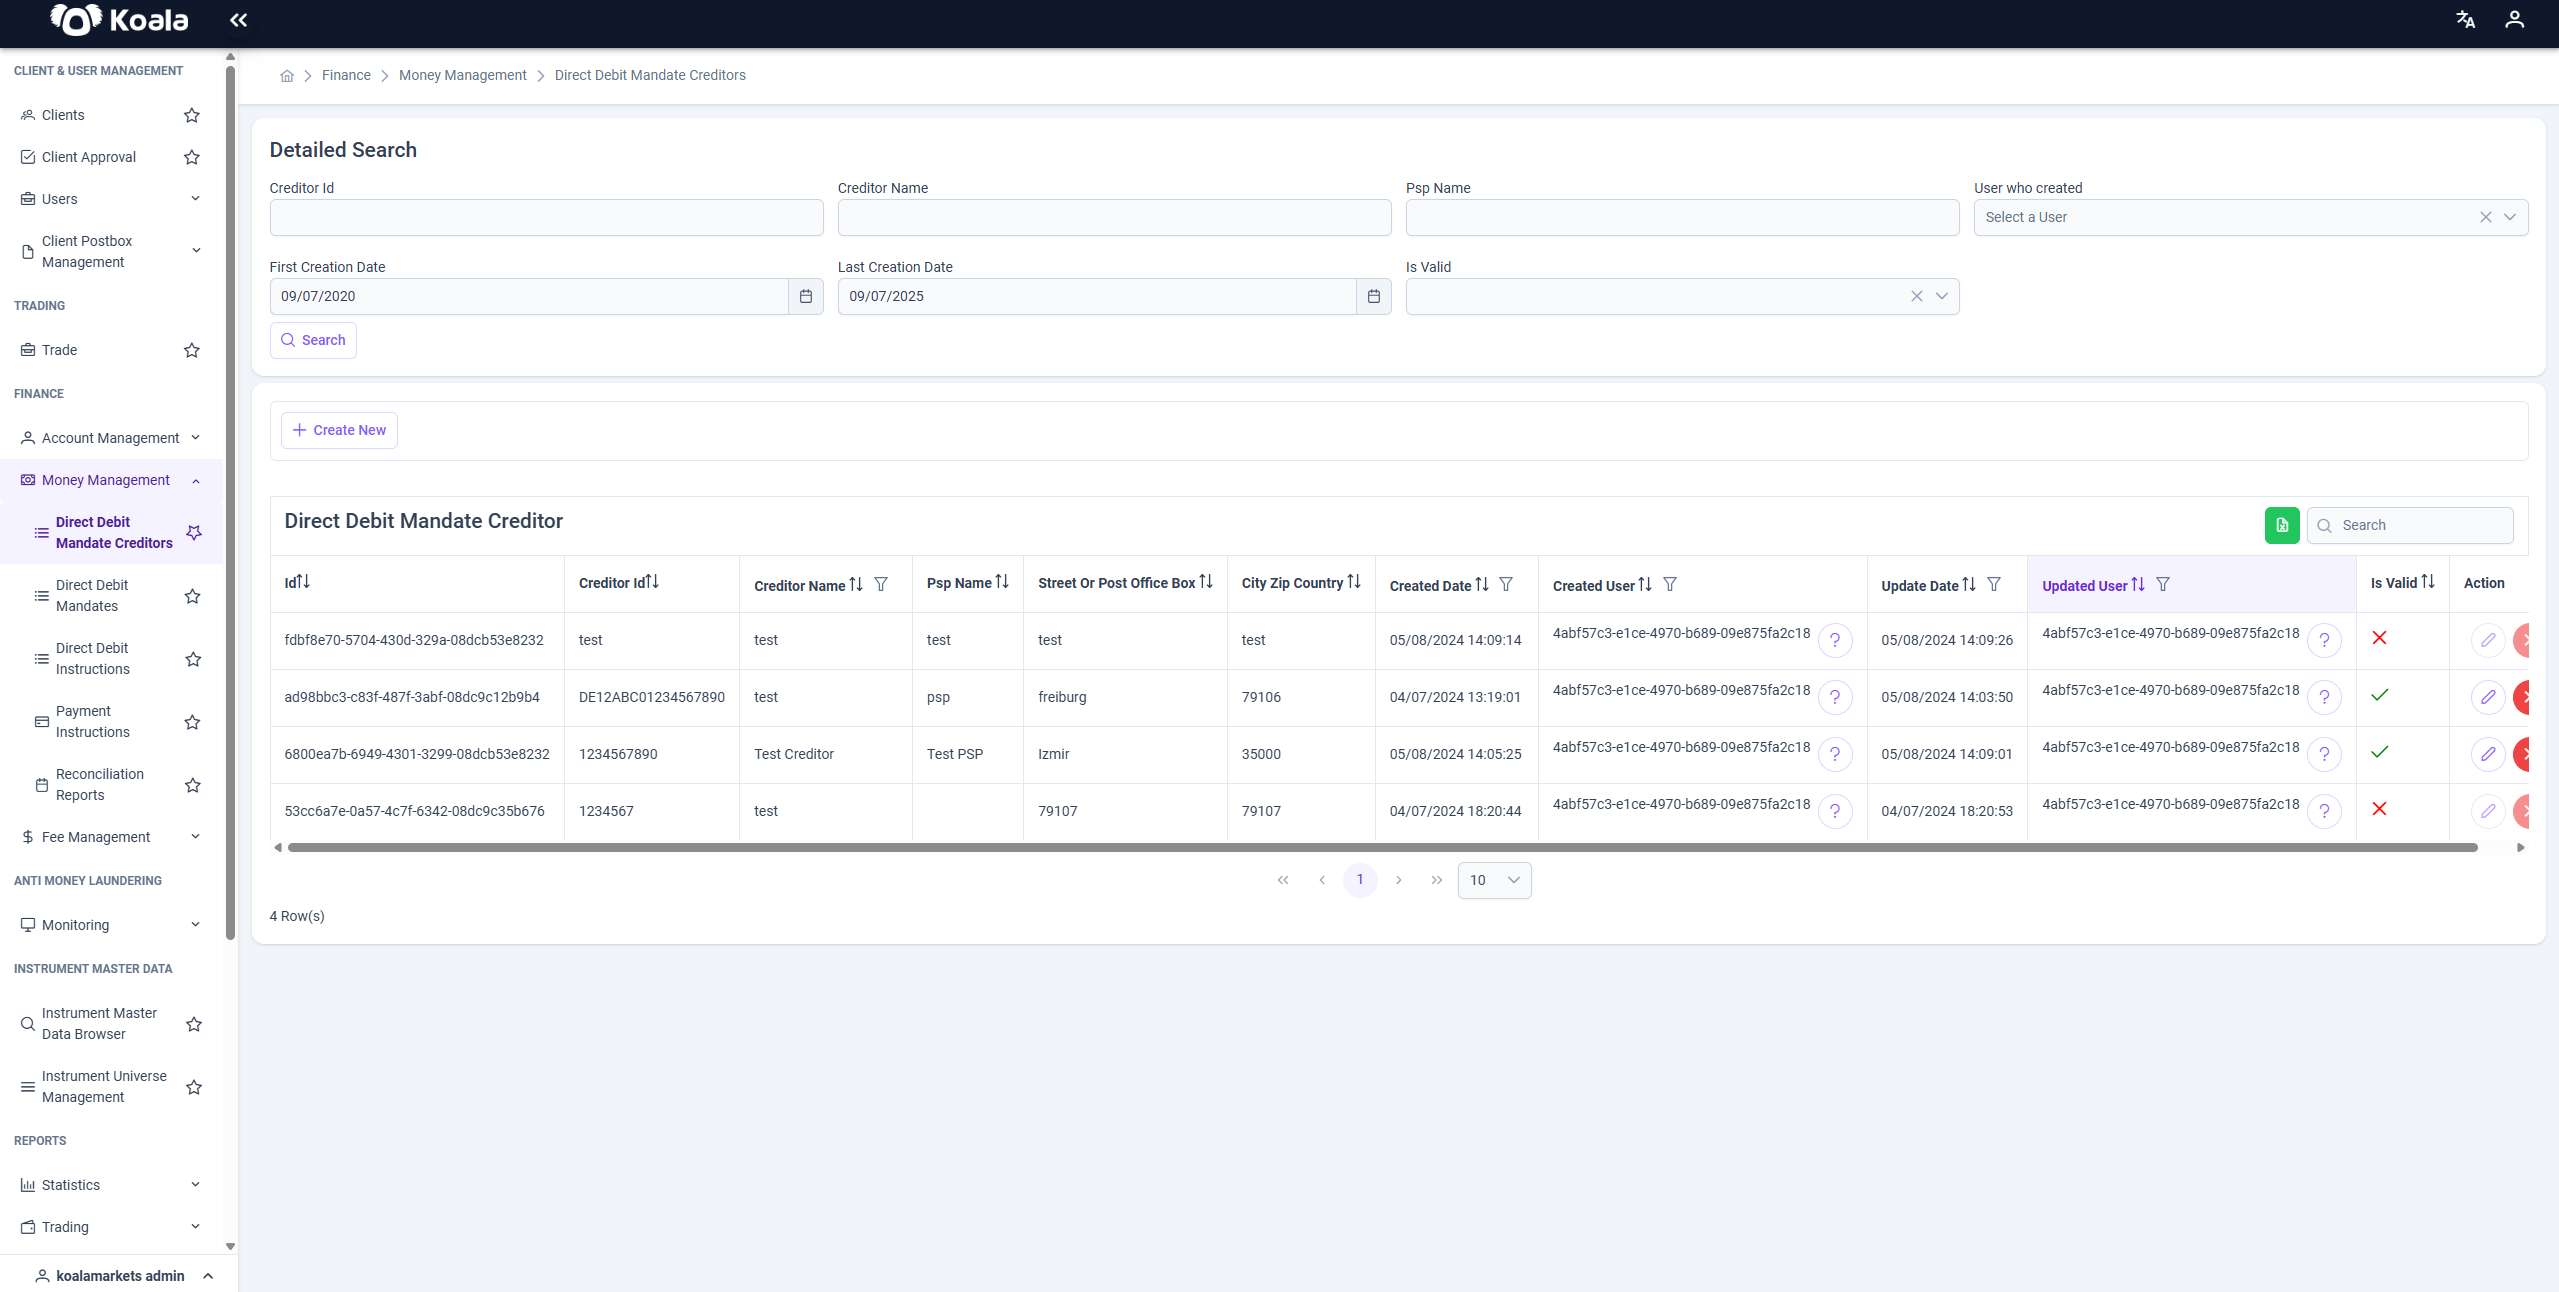Open Direct Debit Mandates page

pyautogui.click(x=92, y=596)
